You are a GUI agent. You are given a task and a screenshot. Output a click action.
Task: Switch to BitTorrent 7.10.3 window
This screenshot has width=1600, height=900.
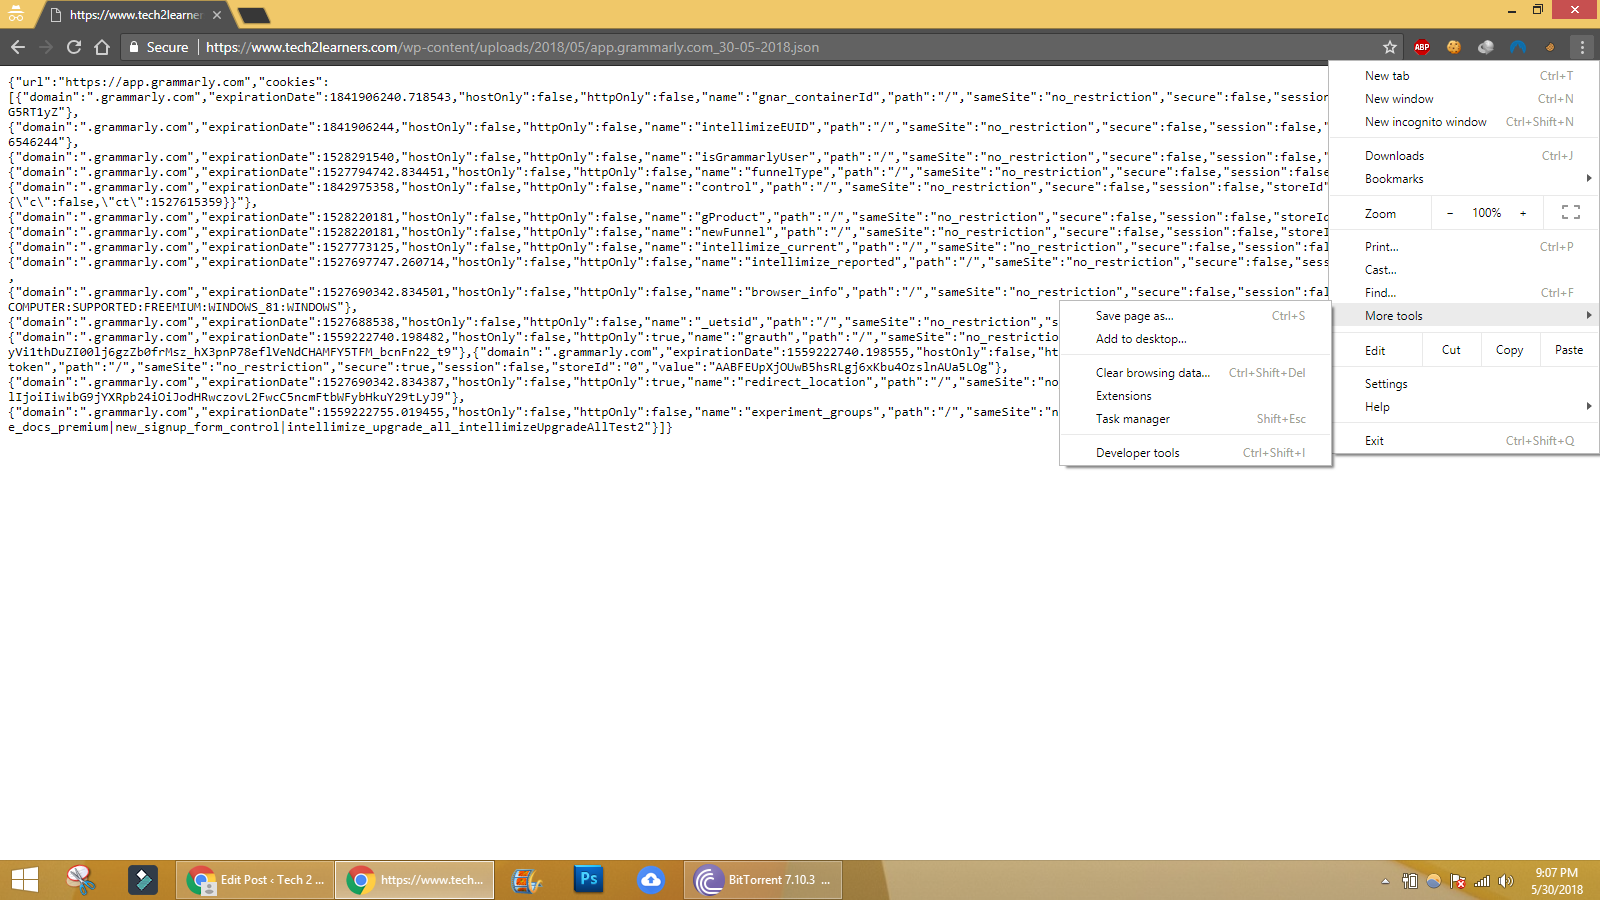(764, 880)
